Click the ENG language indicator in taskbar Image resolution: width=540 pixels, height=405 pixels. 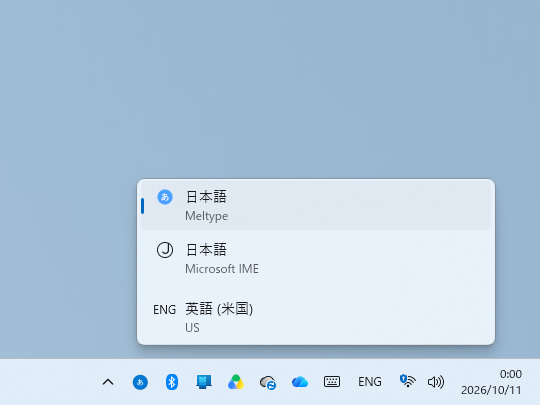tap(370, 382)
